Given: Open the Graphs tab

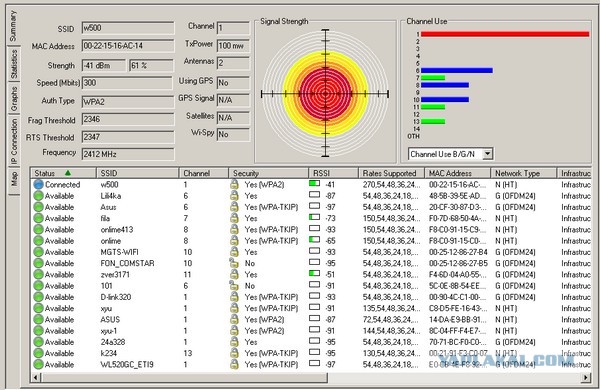Looking at the screenshot, I should [x=14, y=98].
